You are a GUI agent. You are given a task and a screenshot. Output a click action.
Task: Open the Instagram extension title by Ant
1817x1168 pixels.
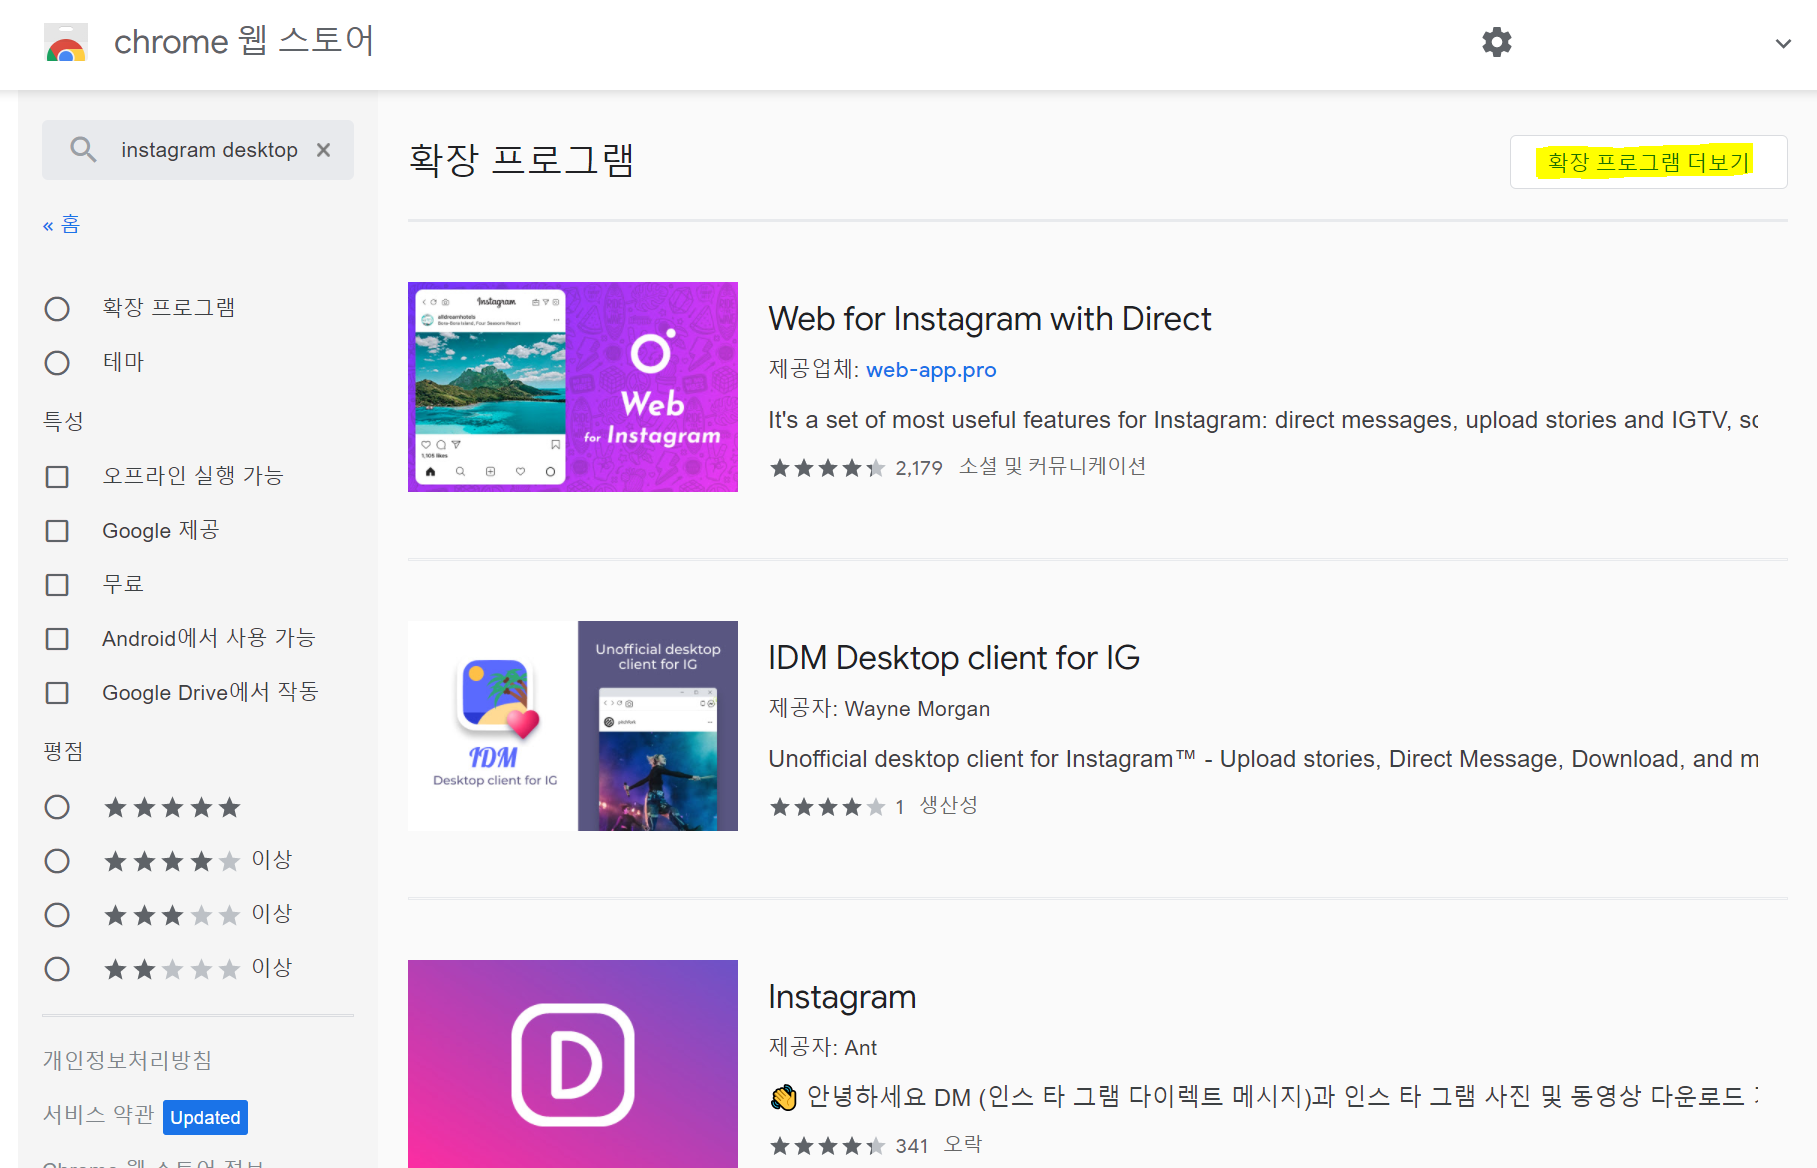(x=842, y=997)
